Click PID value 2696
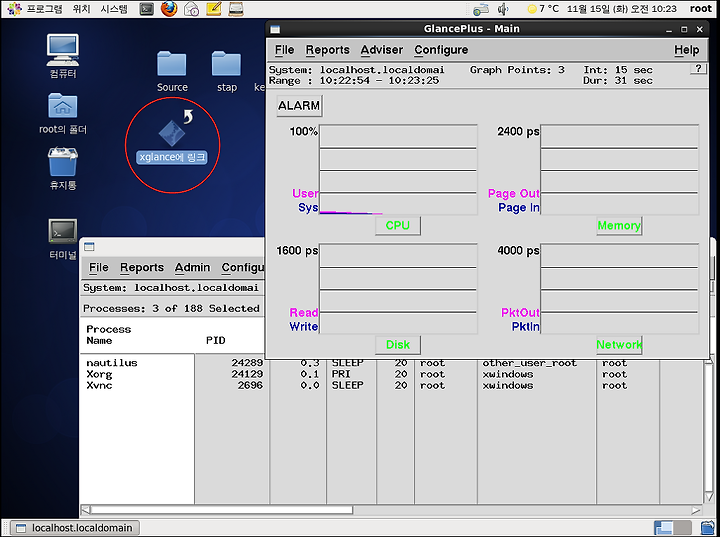Image resolution: width=720 pixels, height=537 pixels. point(250,385)
